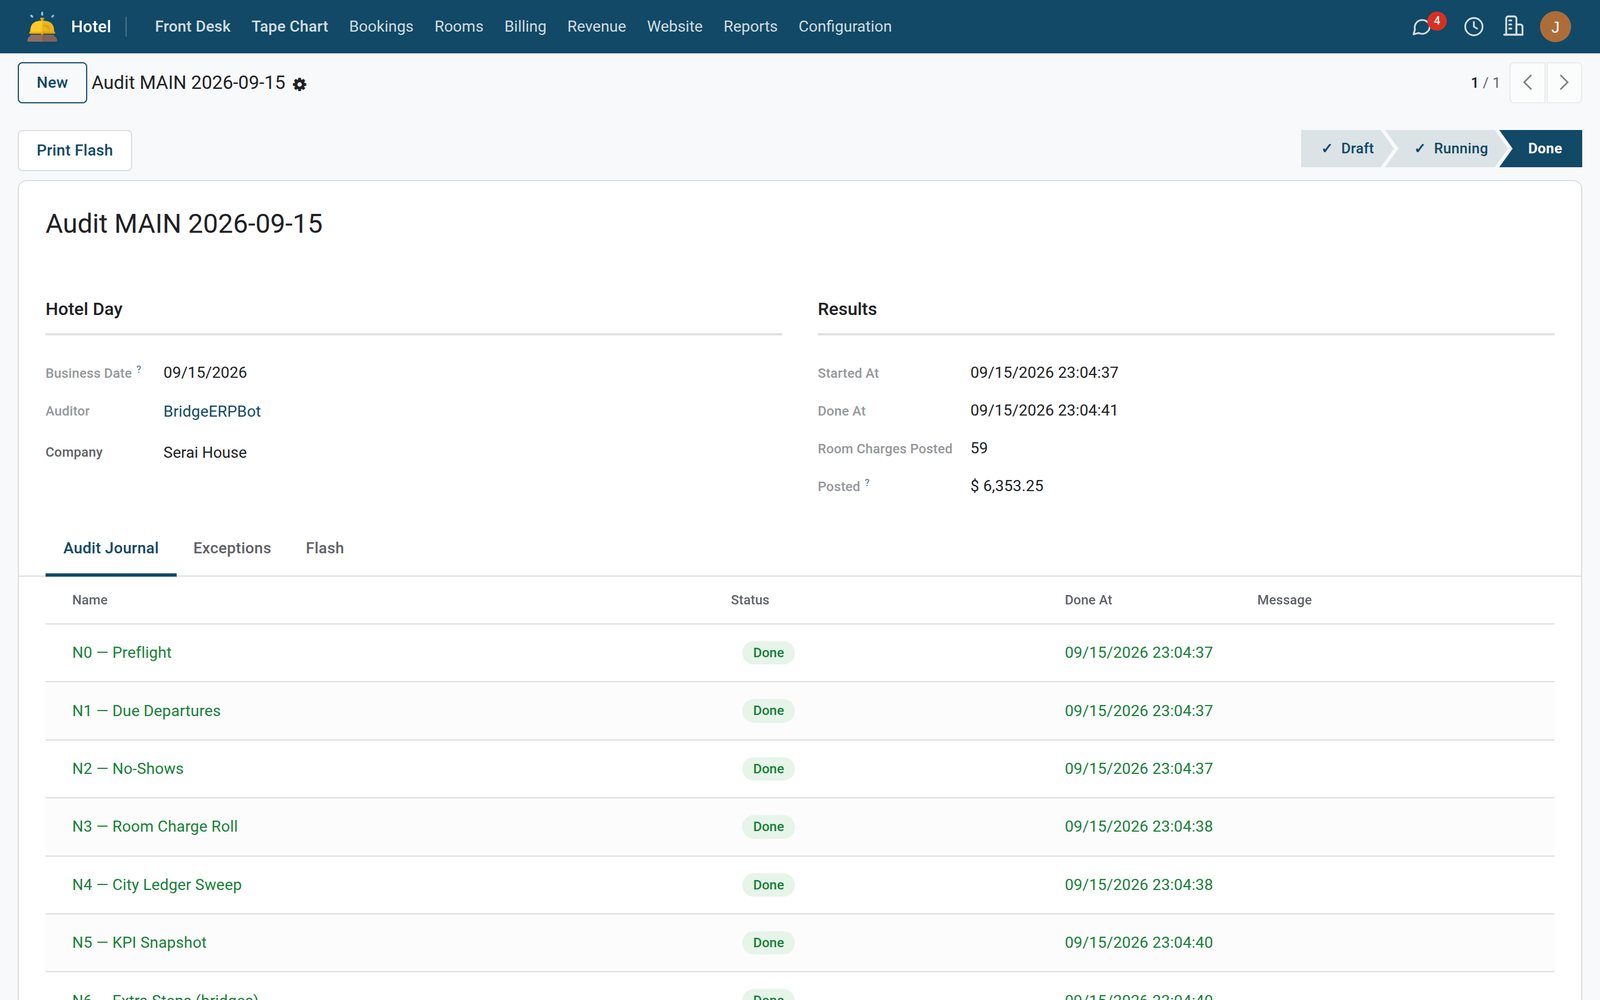Select the Done status stage

click(1544, 148)
